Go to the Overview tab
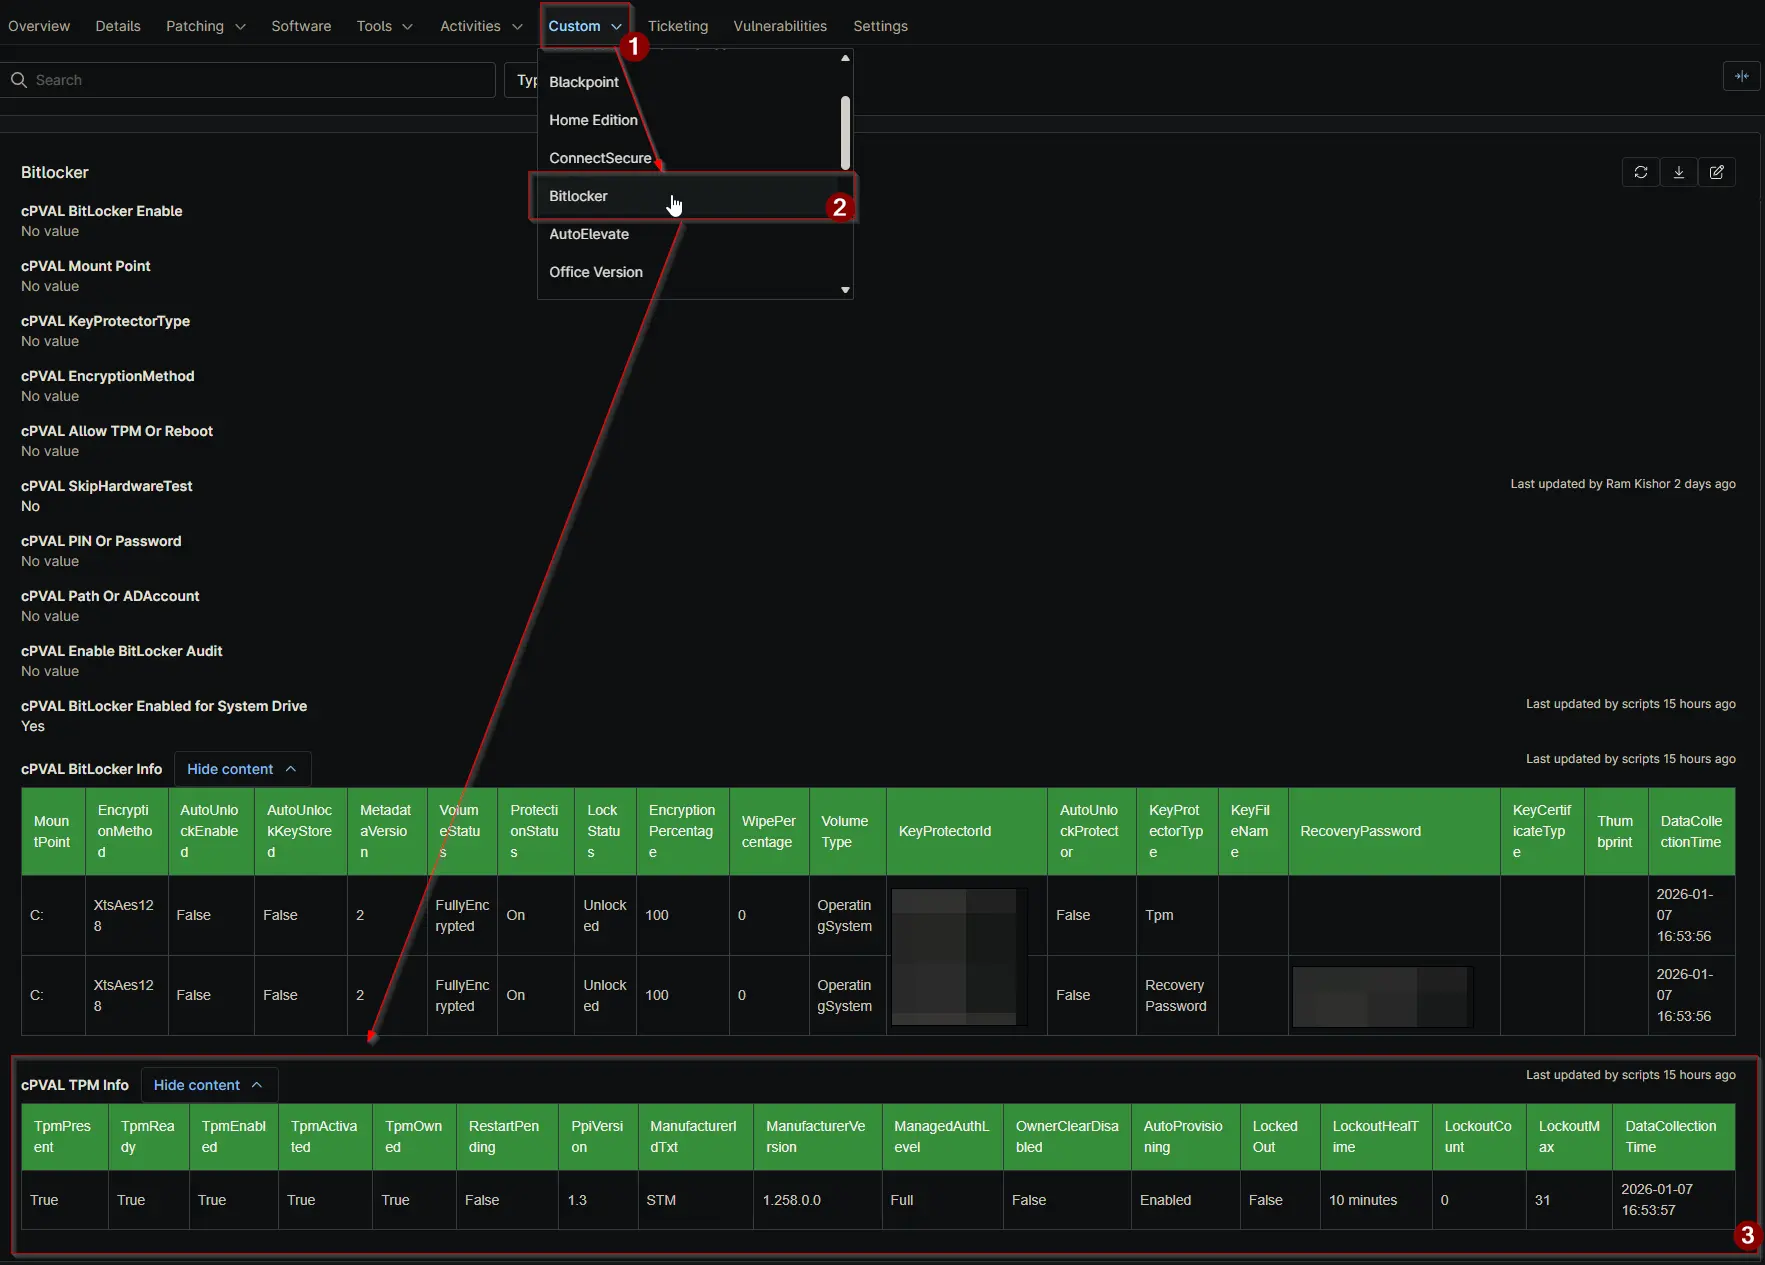Viewport: 1765px width, 1265px height. [x=39, y=26]
